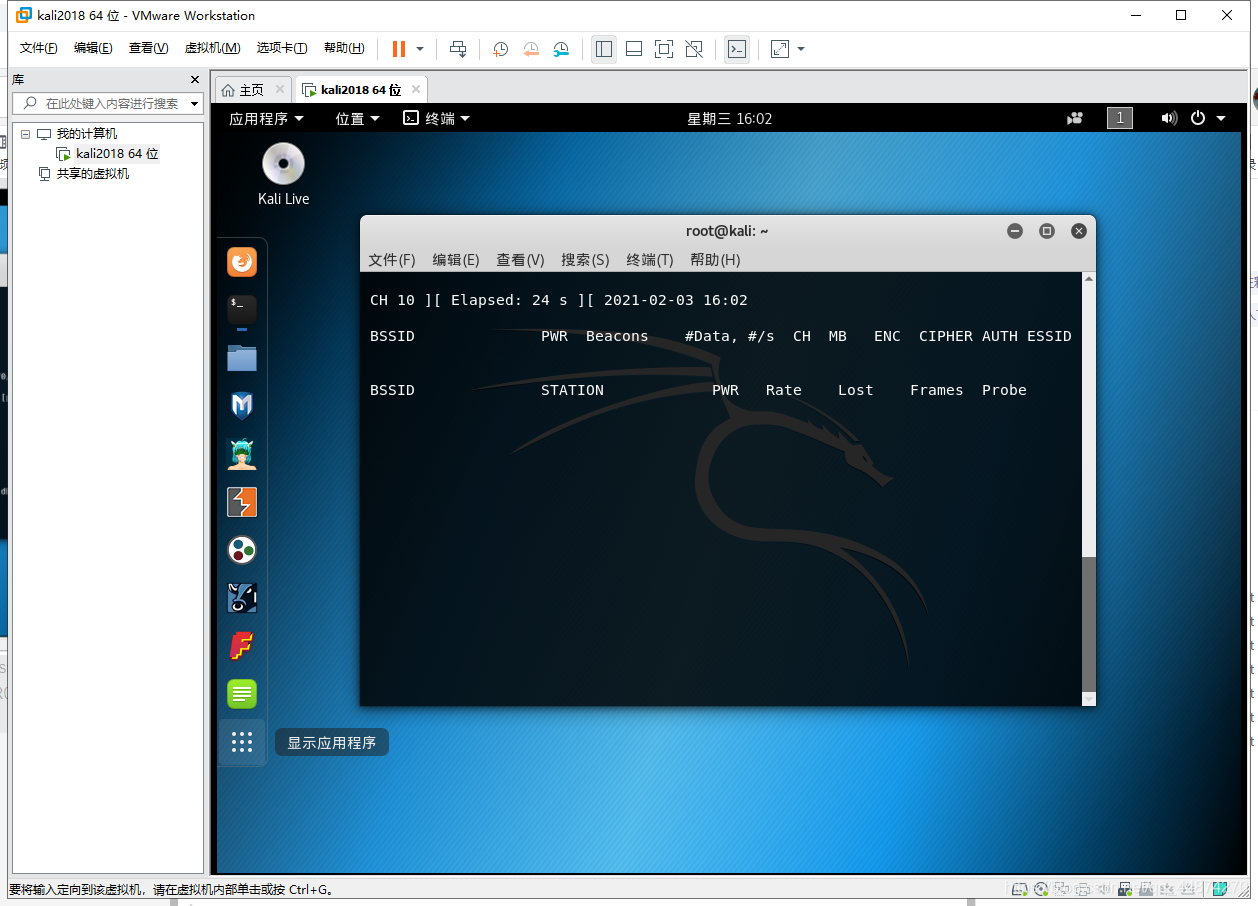
Task: Close the library panel
Action: tap(195, 80)
